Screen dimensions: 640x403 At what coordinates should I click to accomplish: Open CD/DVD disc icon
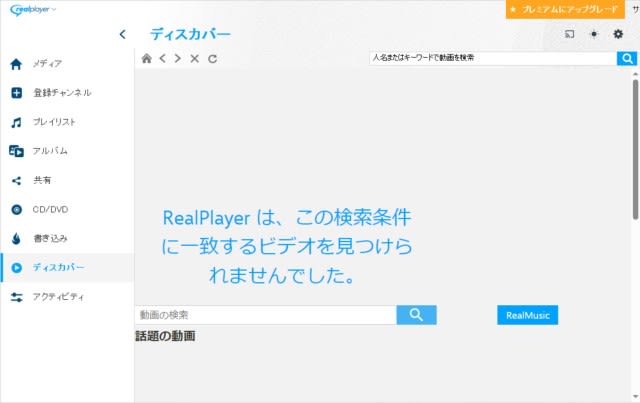click(x=16, y=209)
